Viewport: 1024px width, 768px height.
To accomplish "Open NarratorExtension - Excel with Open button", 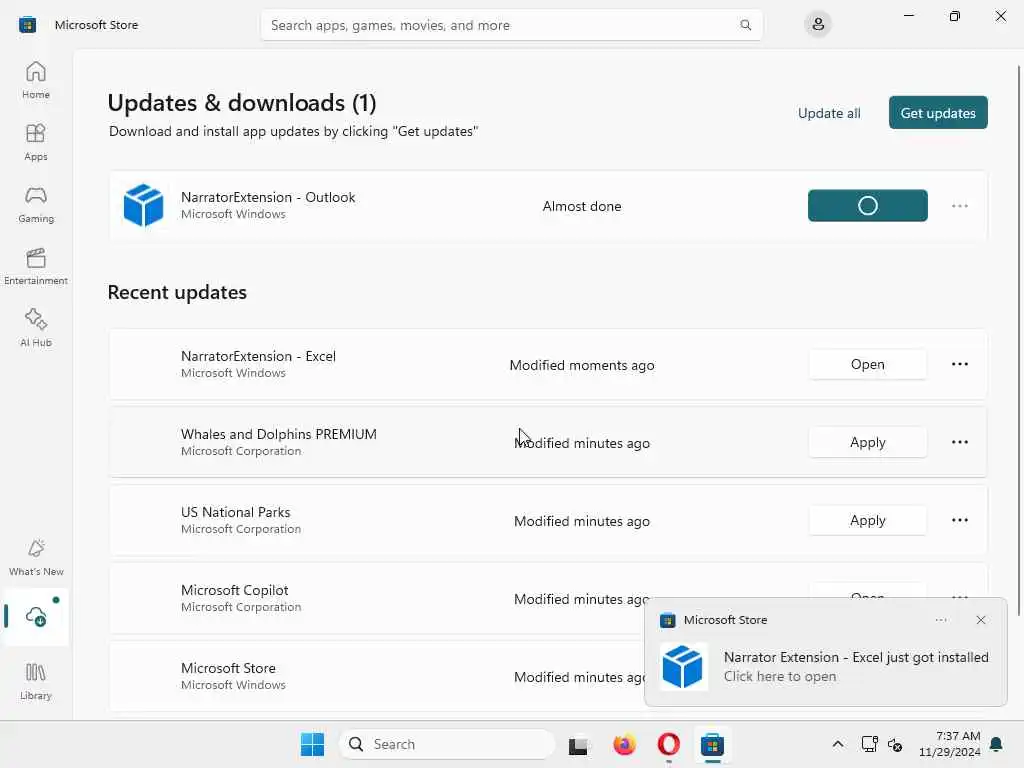I will [x=867, y=364].
